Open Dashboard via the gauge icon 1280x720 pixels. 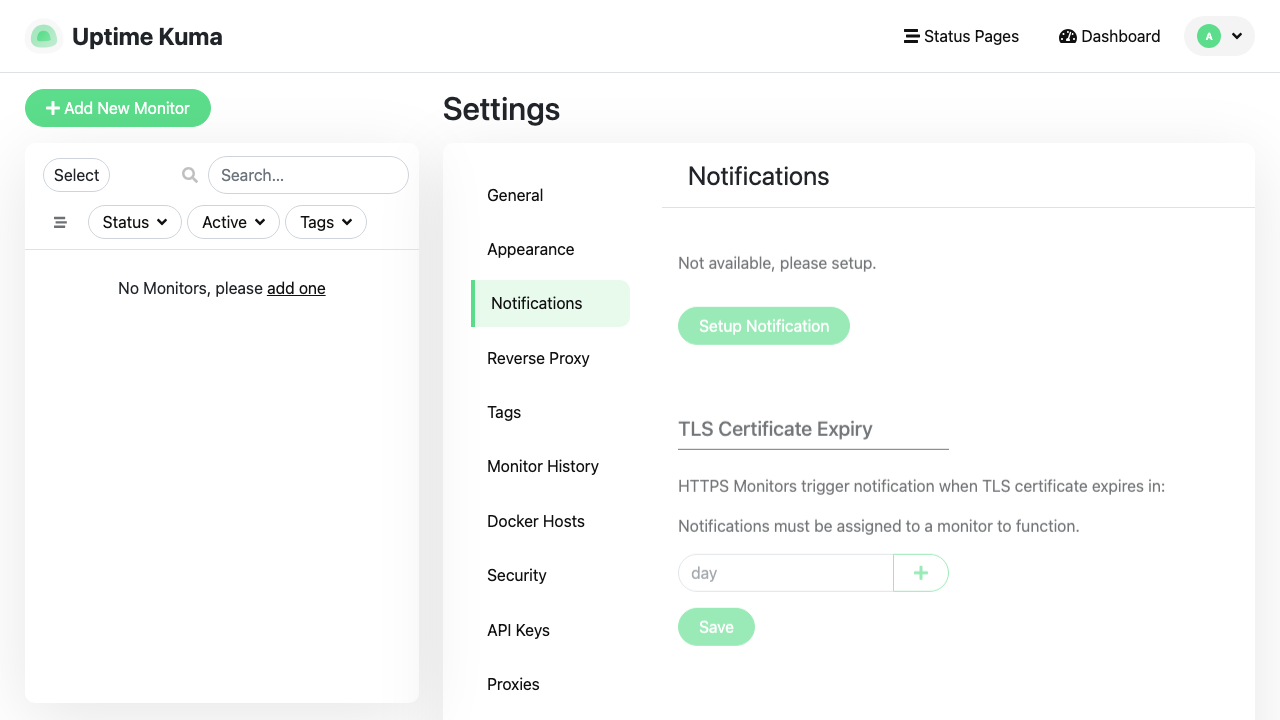point(1067,36)
